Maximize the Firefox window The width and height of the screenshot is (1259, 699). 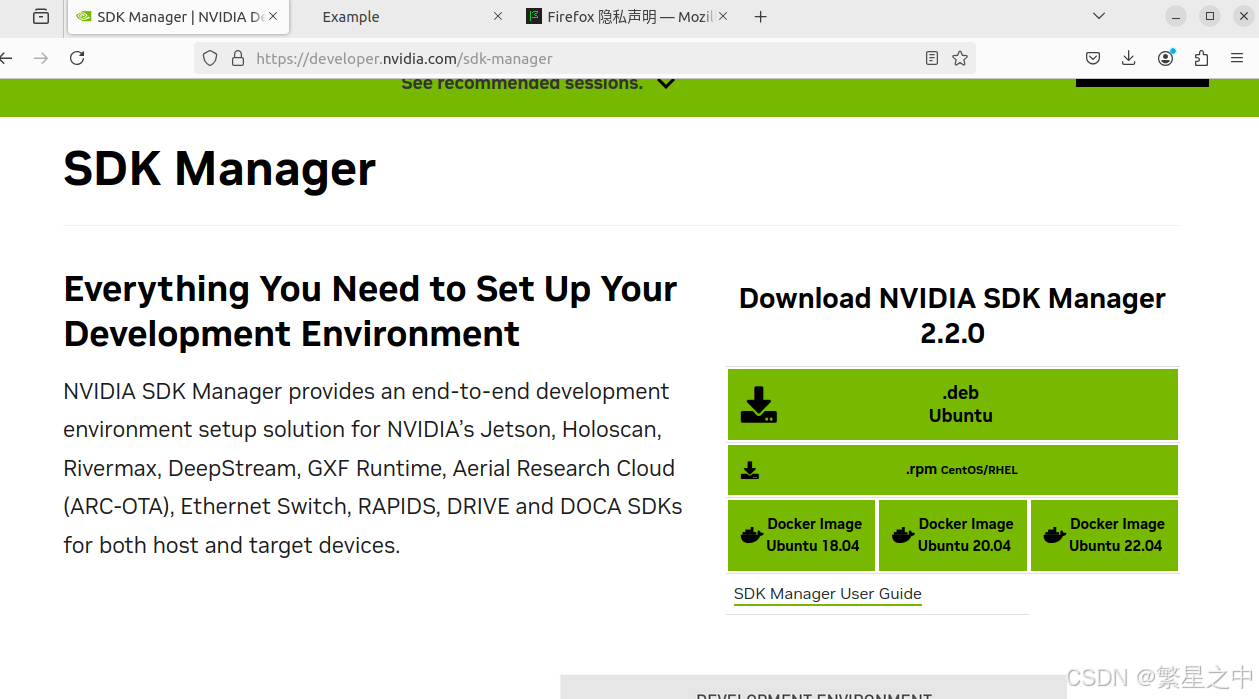pos(1210,16)
